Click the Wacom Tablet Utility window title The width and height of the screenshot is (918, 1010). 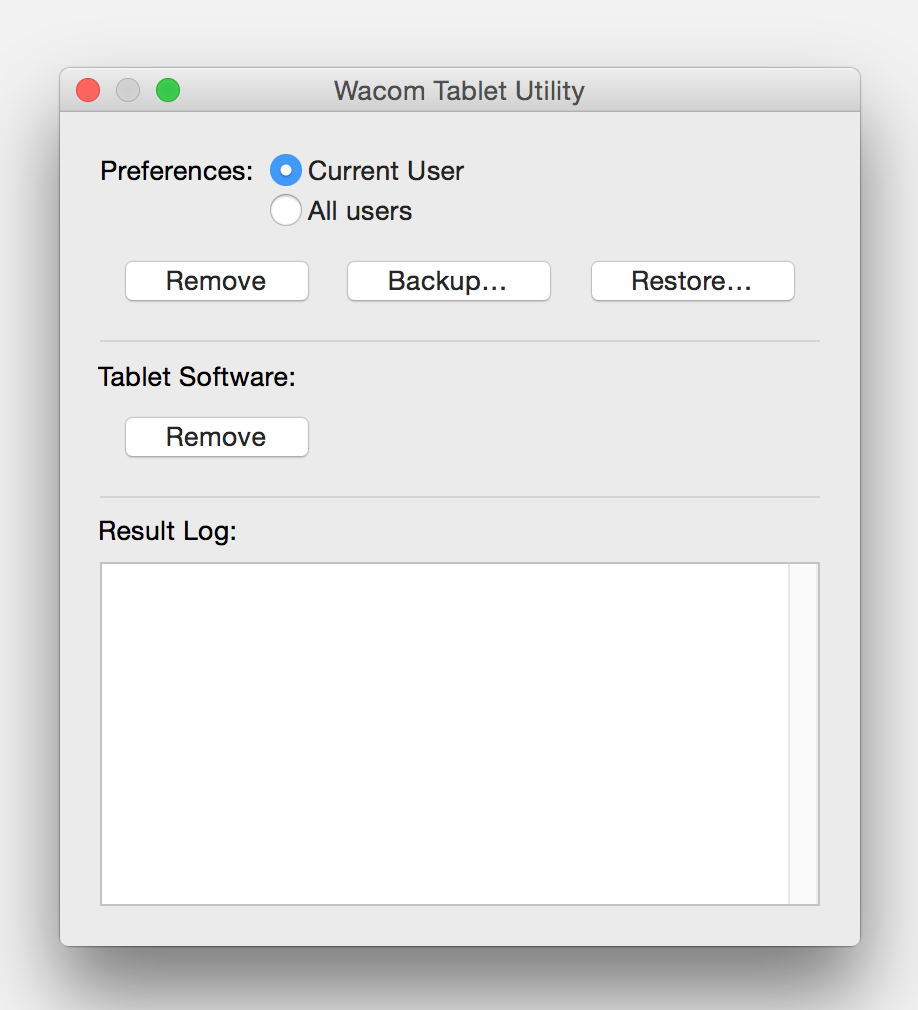point(459,91)
